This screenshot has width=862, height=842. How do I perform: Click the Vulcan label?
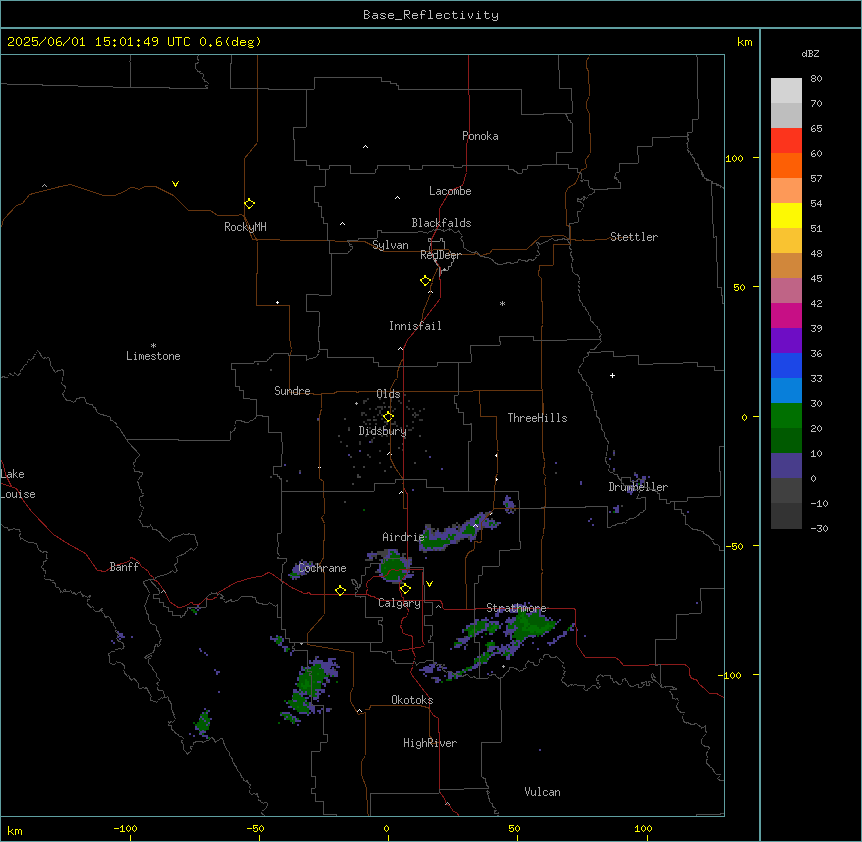click(x=542, y=792)
